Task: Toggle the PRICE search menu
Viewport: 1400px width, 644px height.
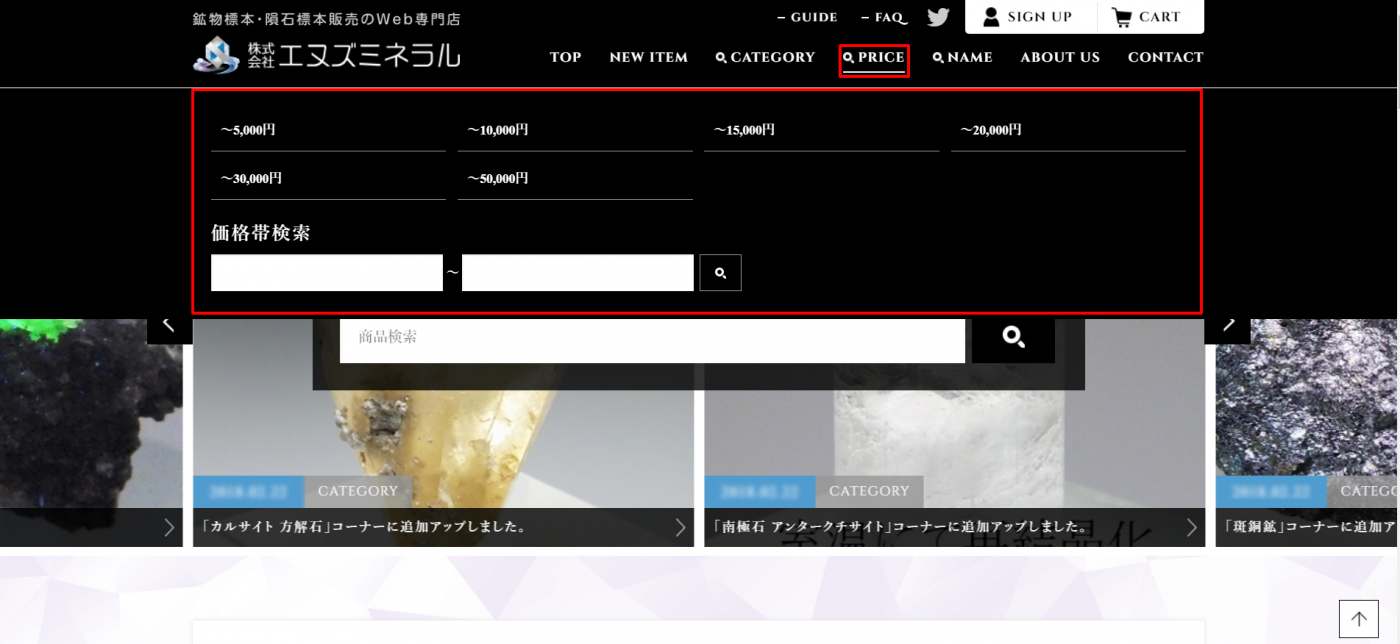Action: pos(874,59)
